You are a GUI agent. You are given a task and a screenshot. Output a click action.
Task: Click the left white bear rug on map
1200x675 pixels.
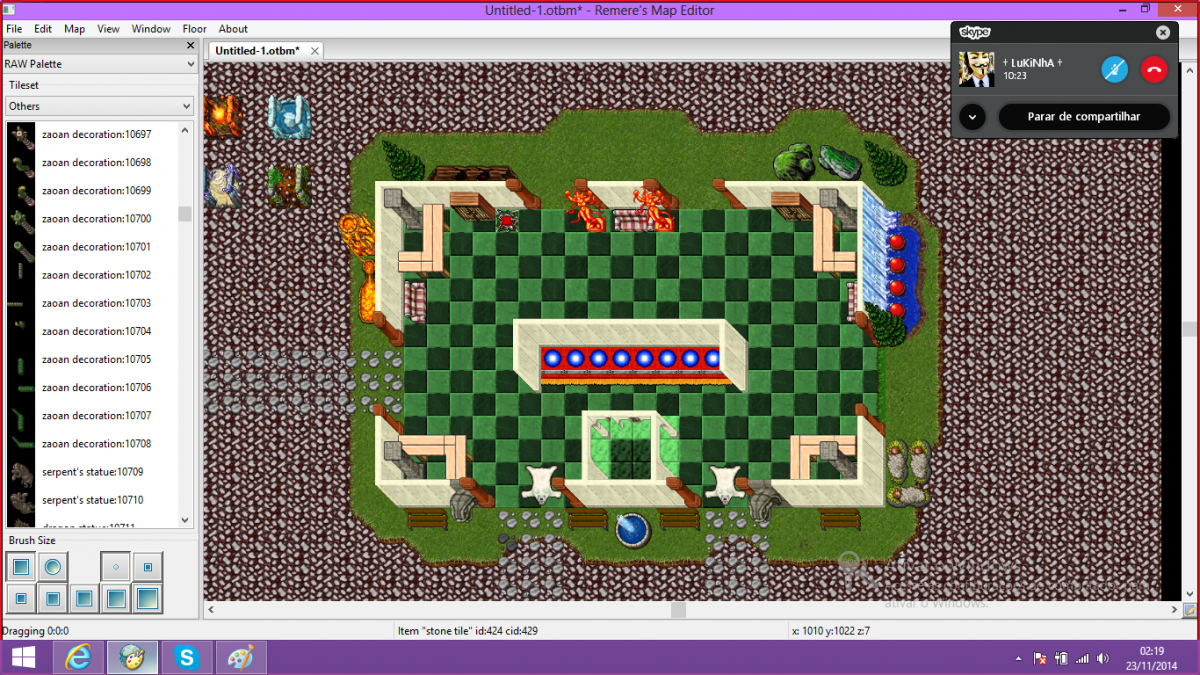543,484
